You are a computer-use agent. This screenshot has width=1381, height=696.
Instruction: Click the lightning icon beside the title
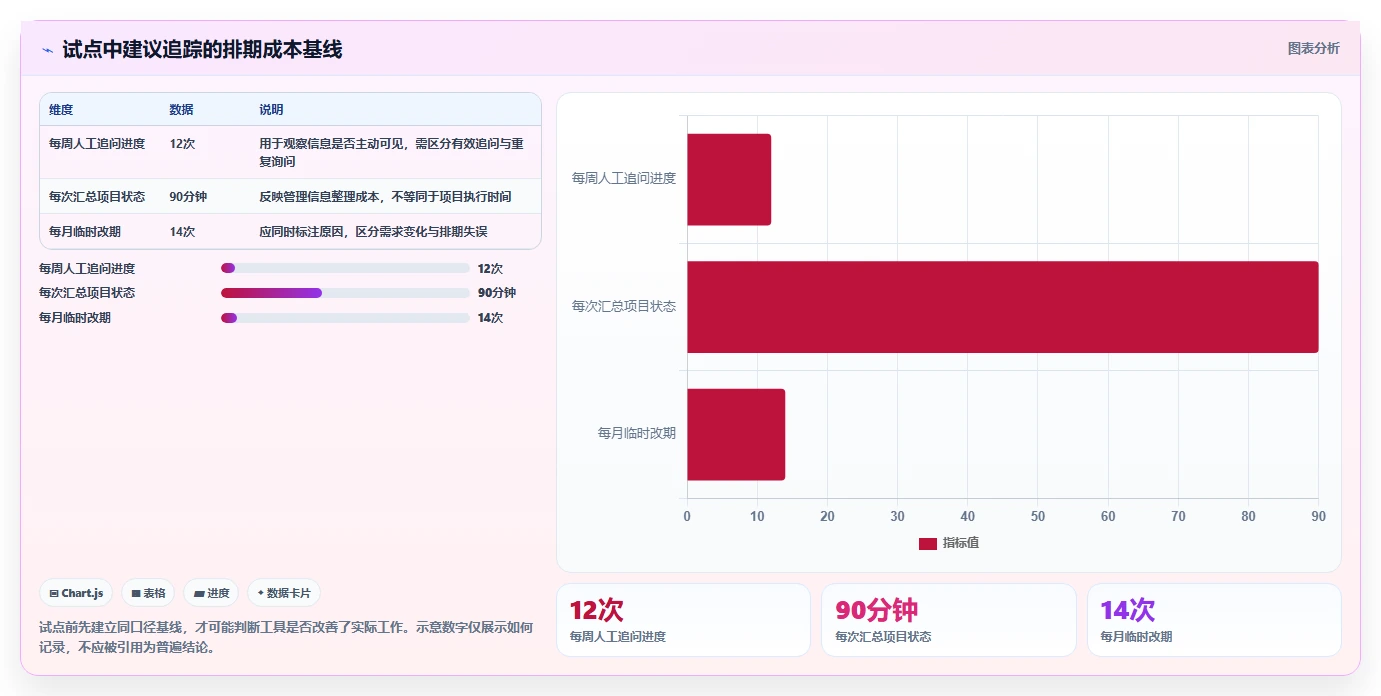[47, 50]
